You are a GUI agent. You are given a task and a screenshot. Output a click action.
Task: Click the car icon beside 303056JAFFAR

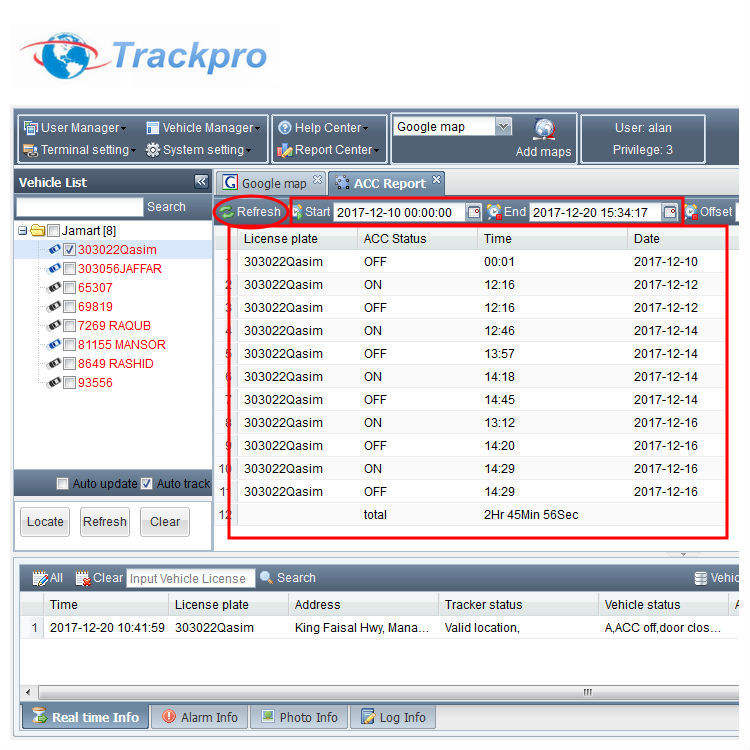click(54, 268)
